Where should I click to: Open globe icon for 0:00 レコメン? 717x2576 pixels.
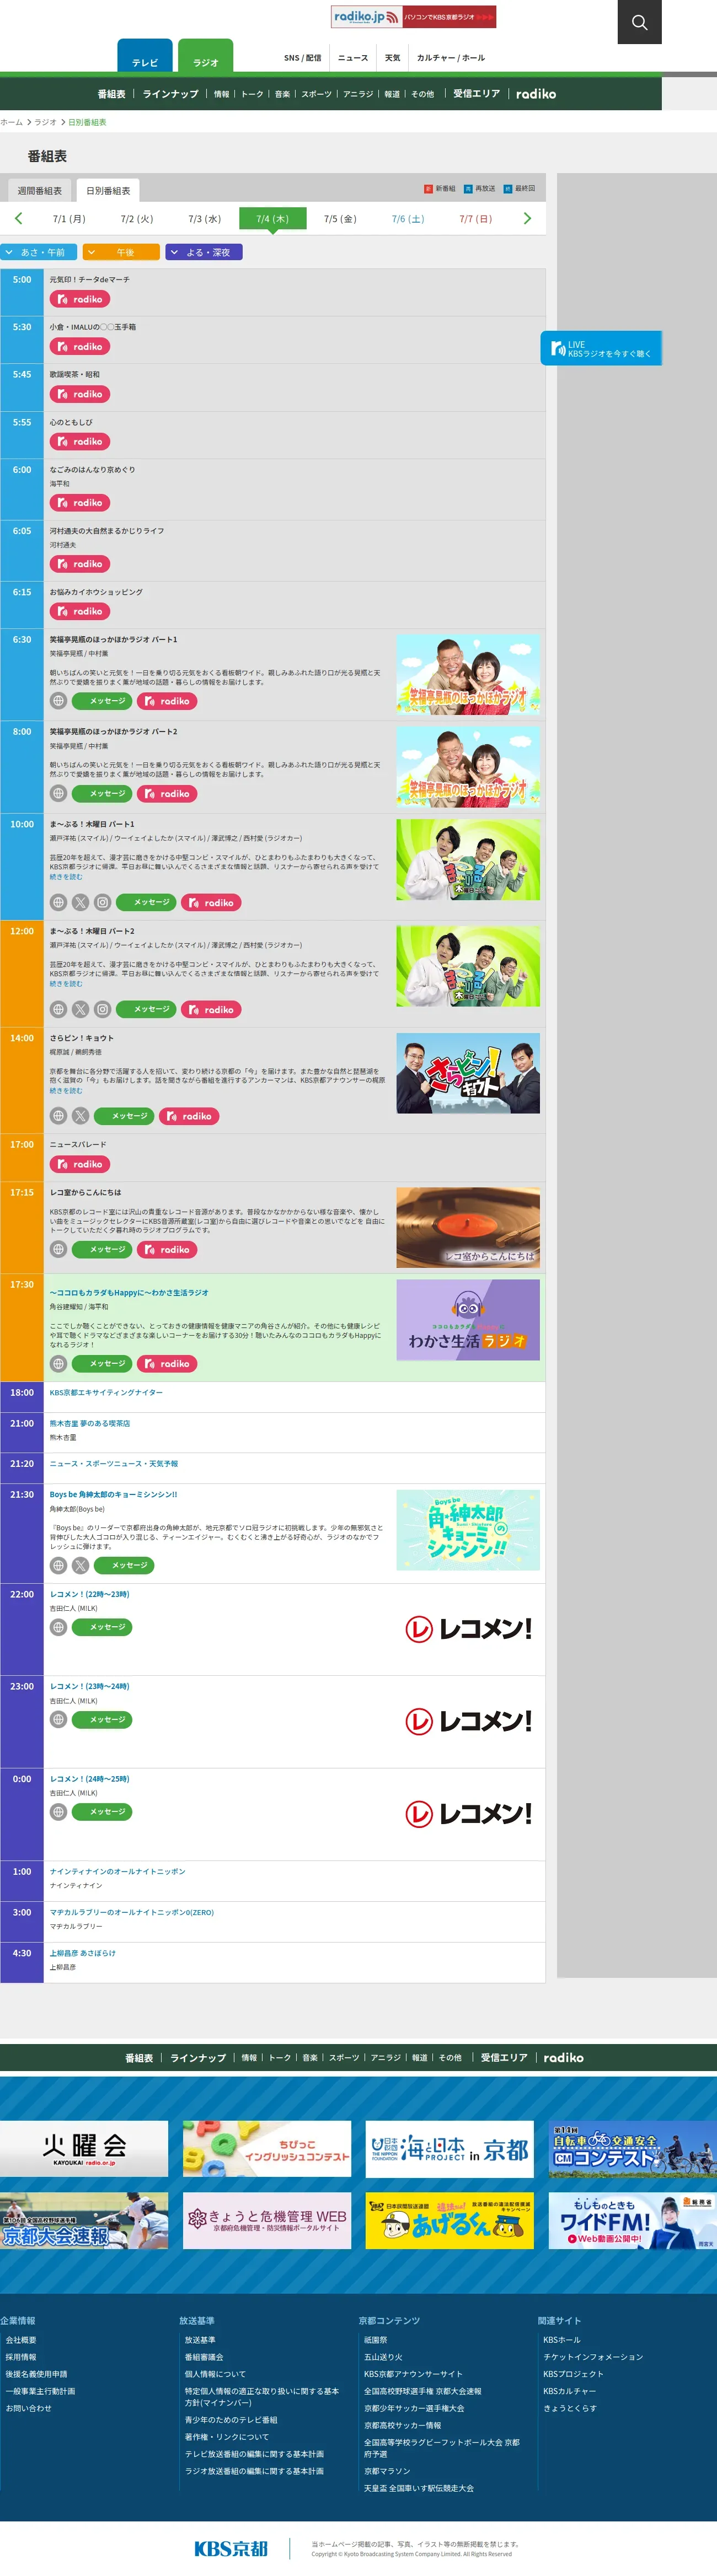[x=59, y=1811]
